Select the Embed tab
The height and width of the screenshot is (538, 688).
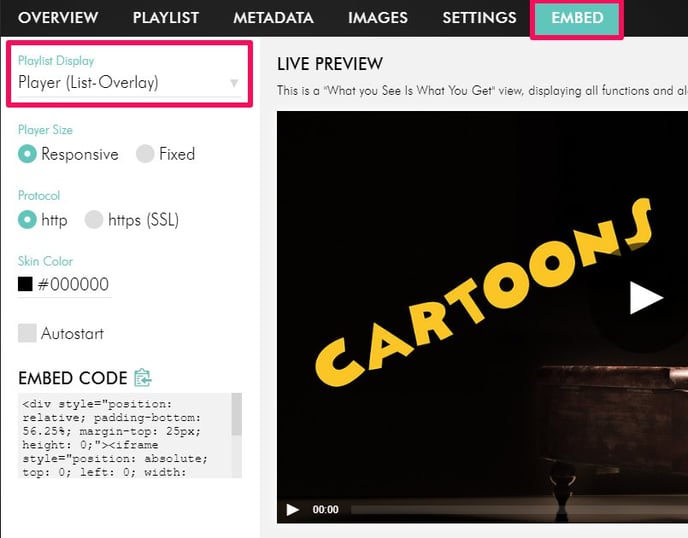point(577,18)
